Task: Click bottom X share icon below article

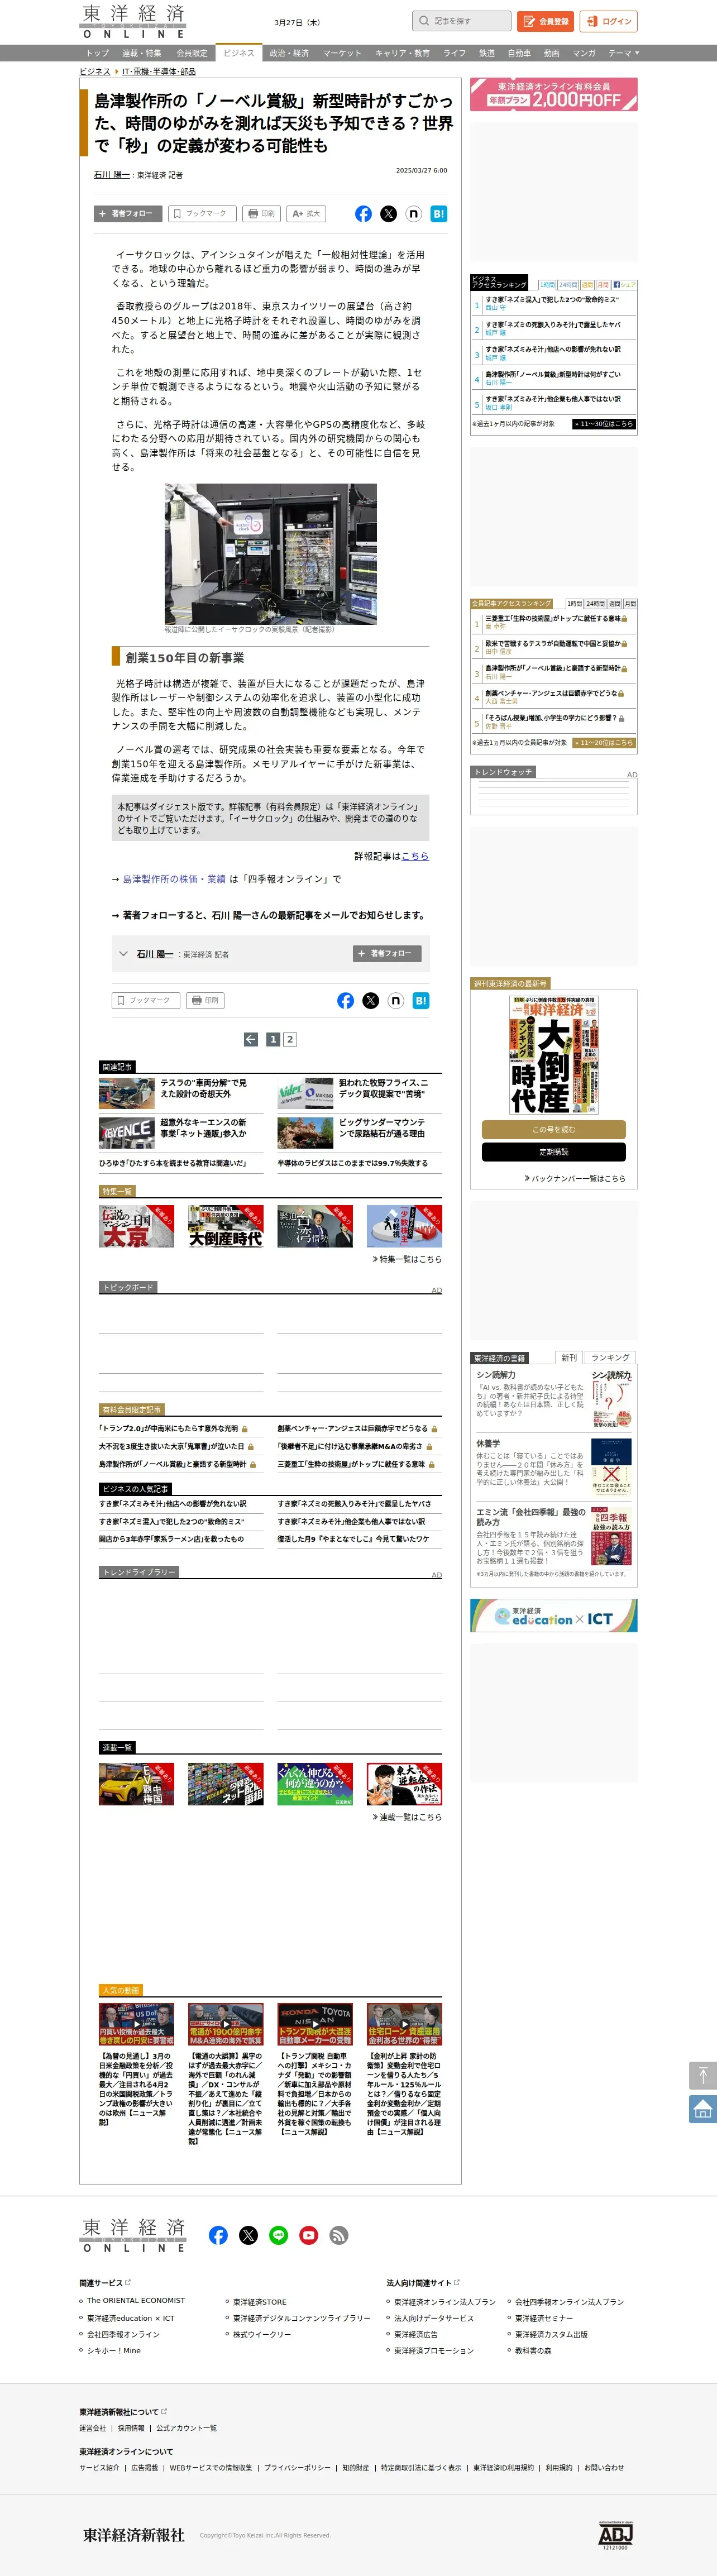Action: [370, 1000]
